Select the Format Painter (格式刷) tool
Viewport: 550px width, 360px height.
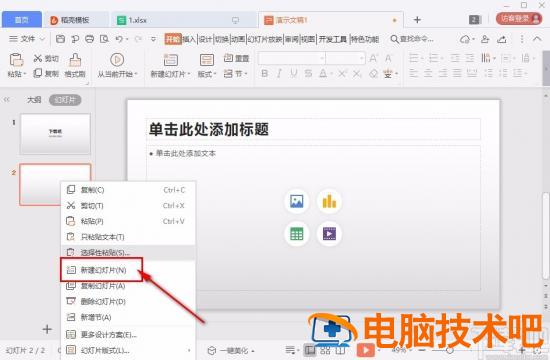pos(75,65)
